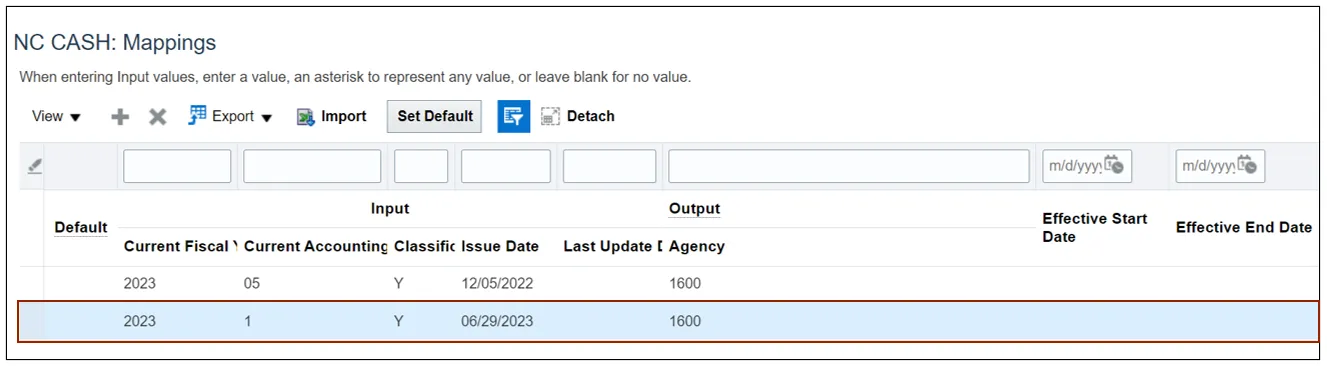Open Effective End Date calendar picker
The height and width of the screenshot is (366, 1327).
click(x=1246, y=166)
